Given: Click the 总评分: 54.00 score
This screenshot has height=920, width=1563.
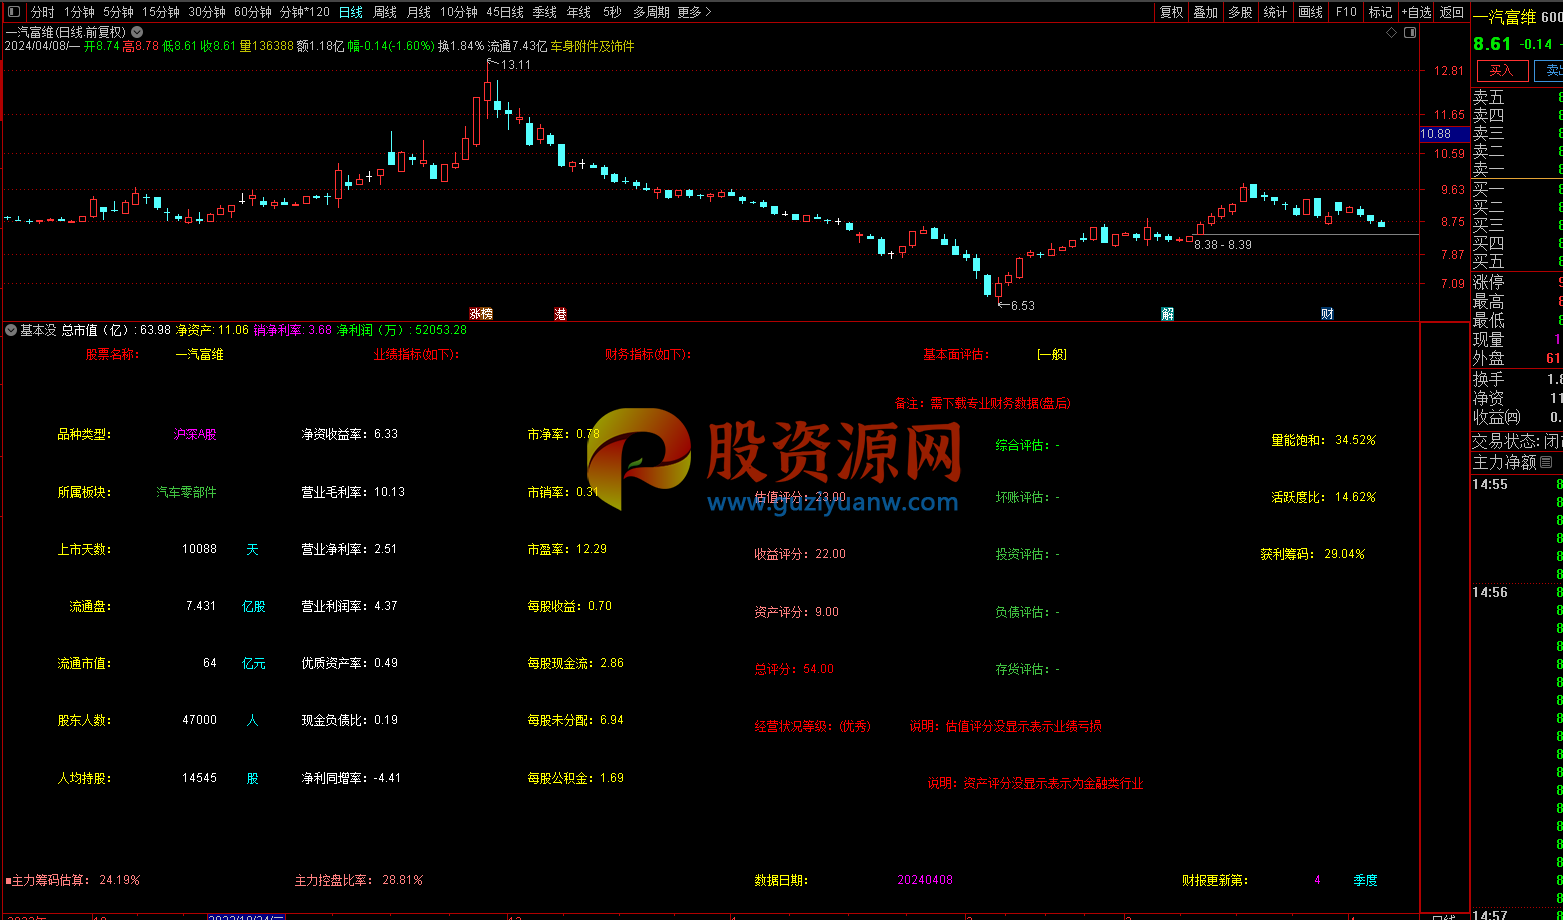Looking at the screenshot, I should click(794, 669).
